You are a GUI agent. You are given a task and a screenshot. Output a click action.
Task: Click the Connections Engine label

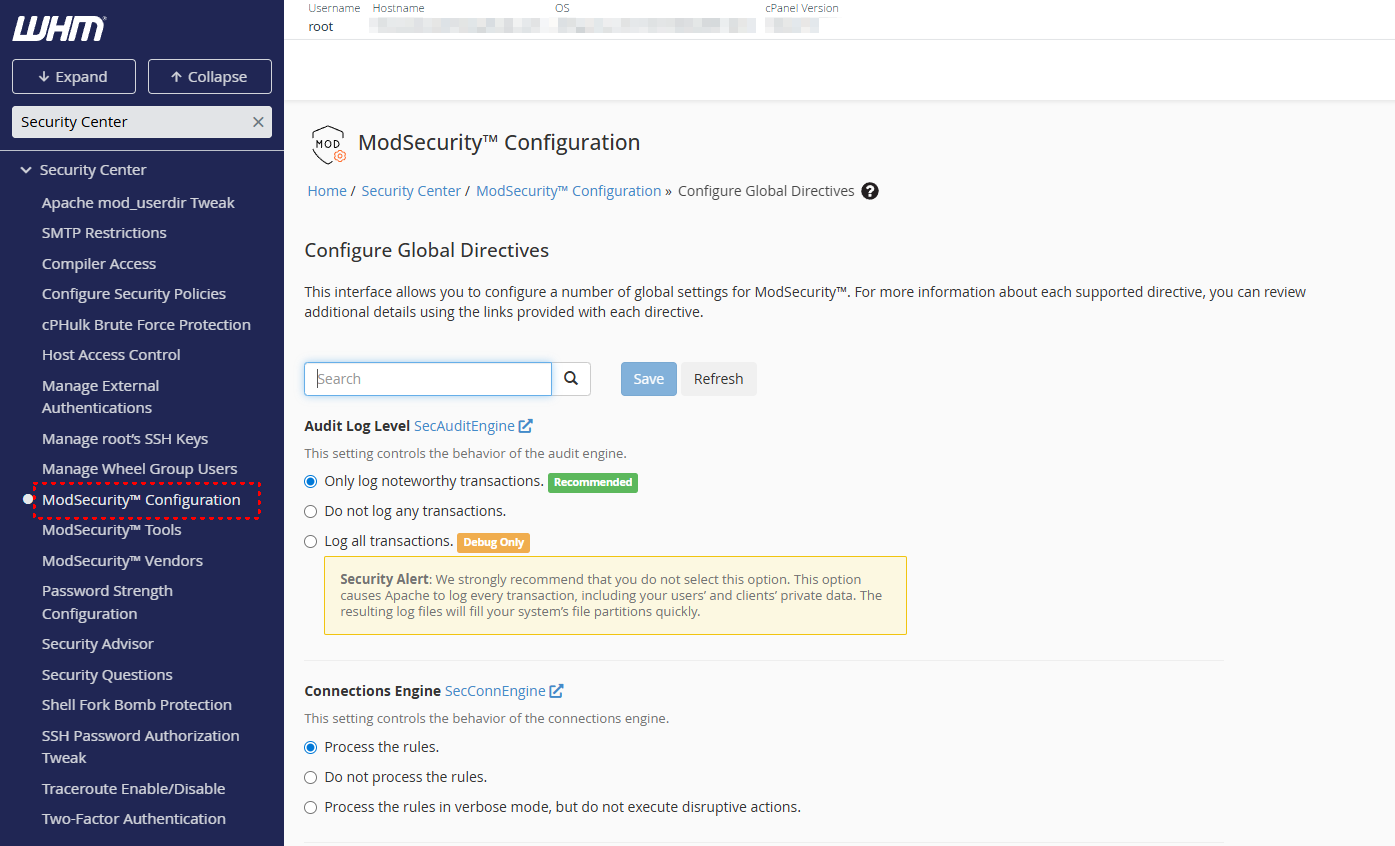[x=373, y=691]
